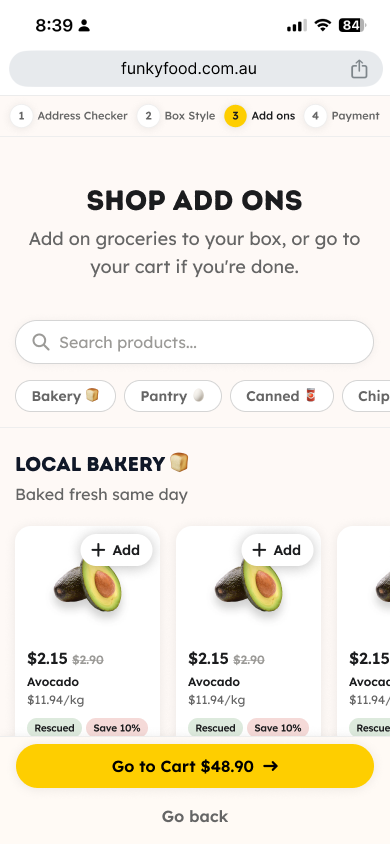Filter by Pantry category chip
The image size is (390, 844).
173,396
